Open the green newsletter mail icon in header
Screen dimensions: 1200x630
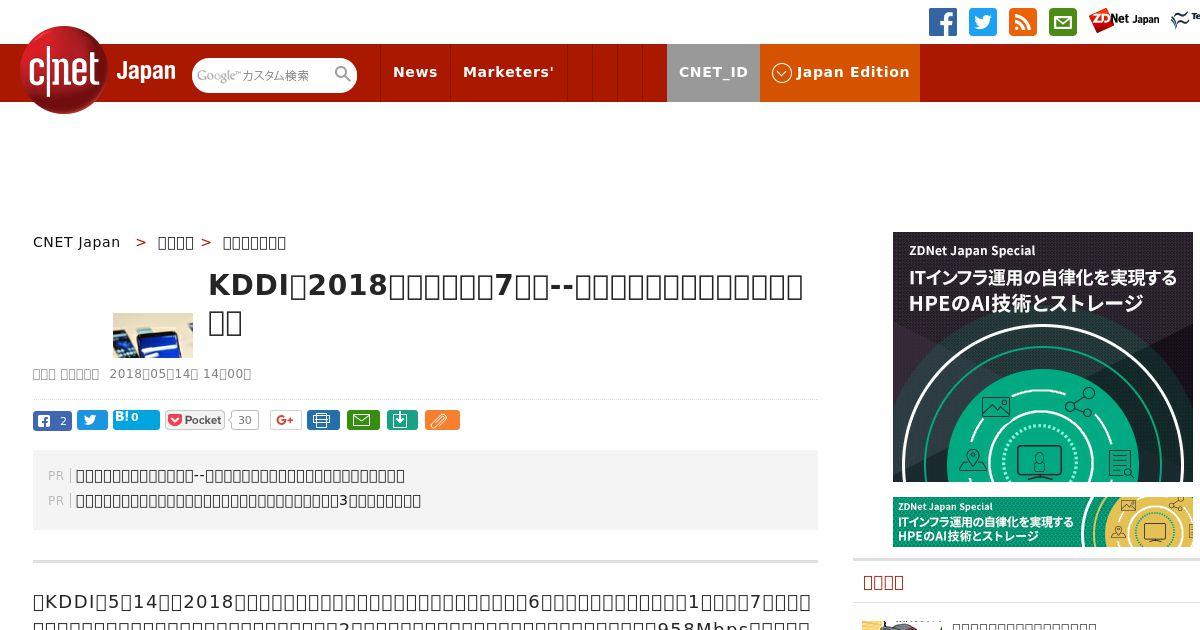[1063, 22]
